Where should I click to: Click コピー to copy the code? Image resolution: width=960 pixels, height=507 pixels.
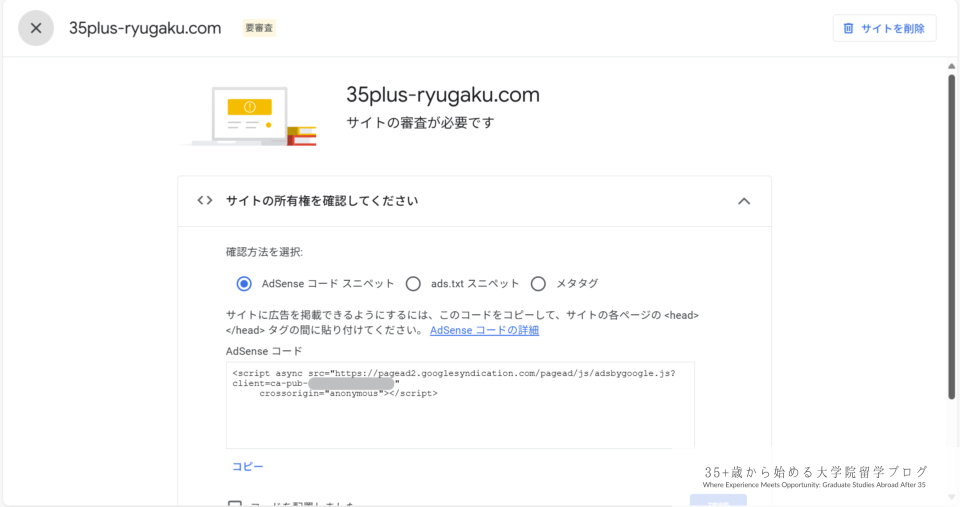[x=248, y=466]
